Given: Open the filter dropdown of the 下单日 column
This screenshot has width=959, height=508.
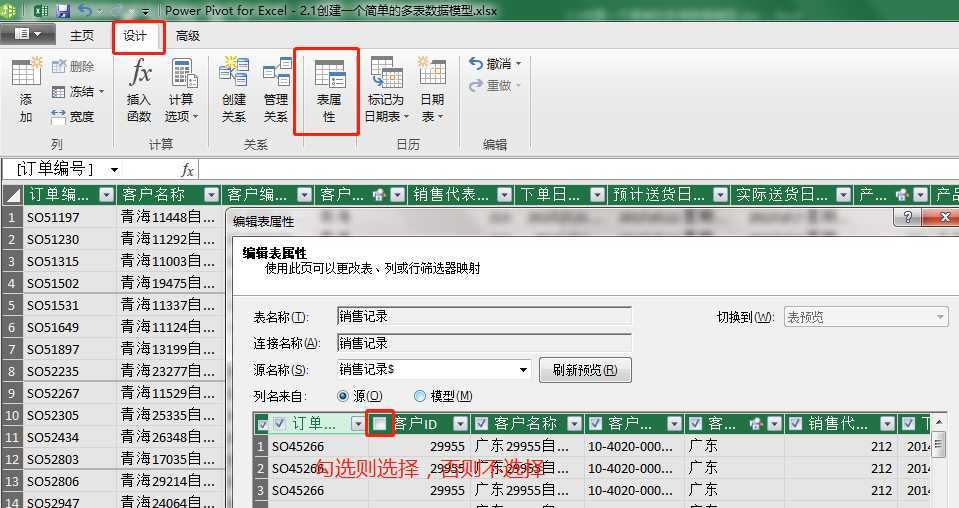Looking at the screenshot, I should (x=598, y=195).
